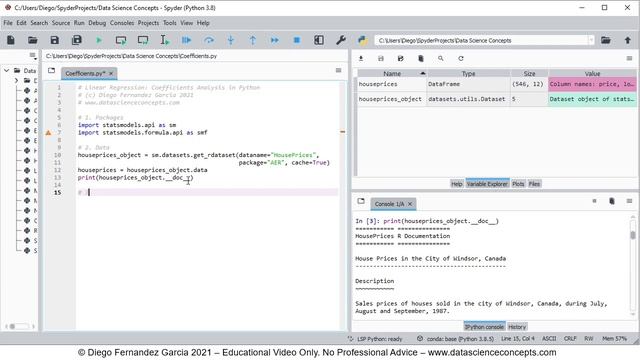
Task: Switch to the History tab
Action: click(x=517, y=327)
